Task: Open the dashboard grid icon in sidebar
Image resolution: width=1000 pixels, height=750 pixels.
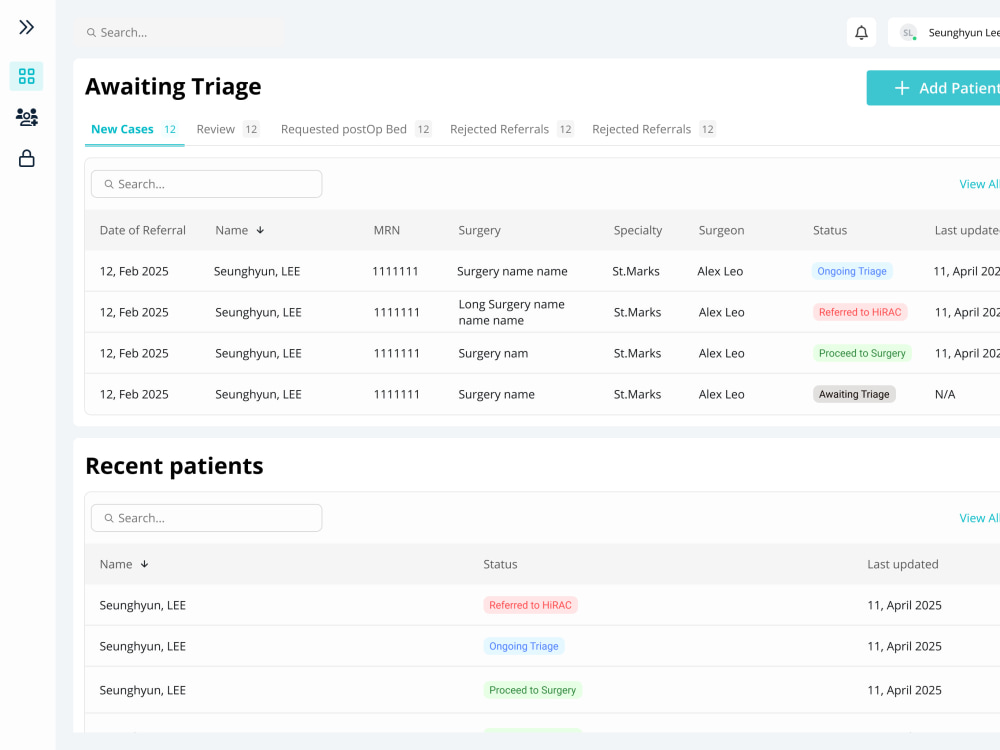Action: 26,76
